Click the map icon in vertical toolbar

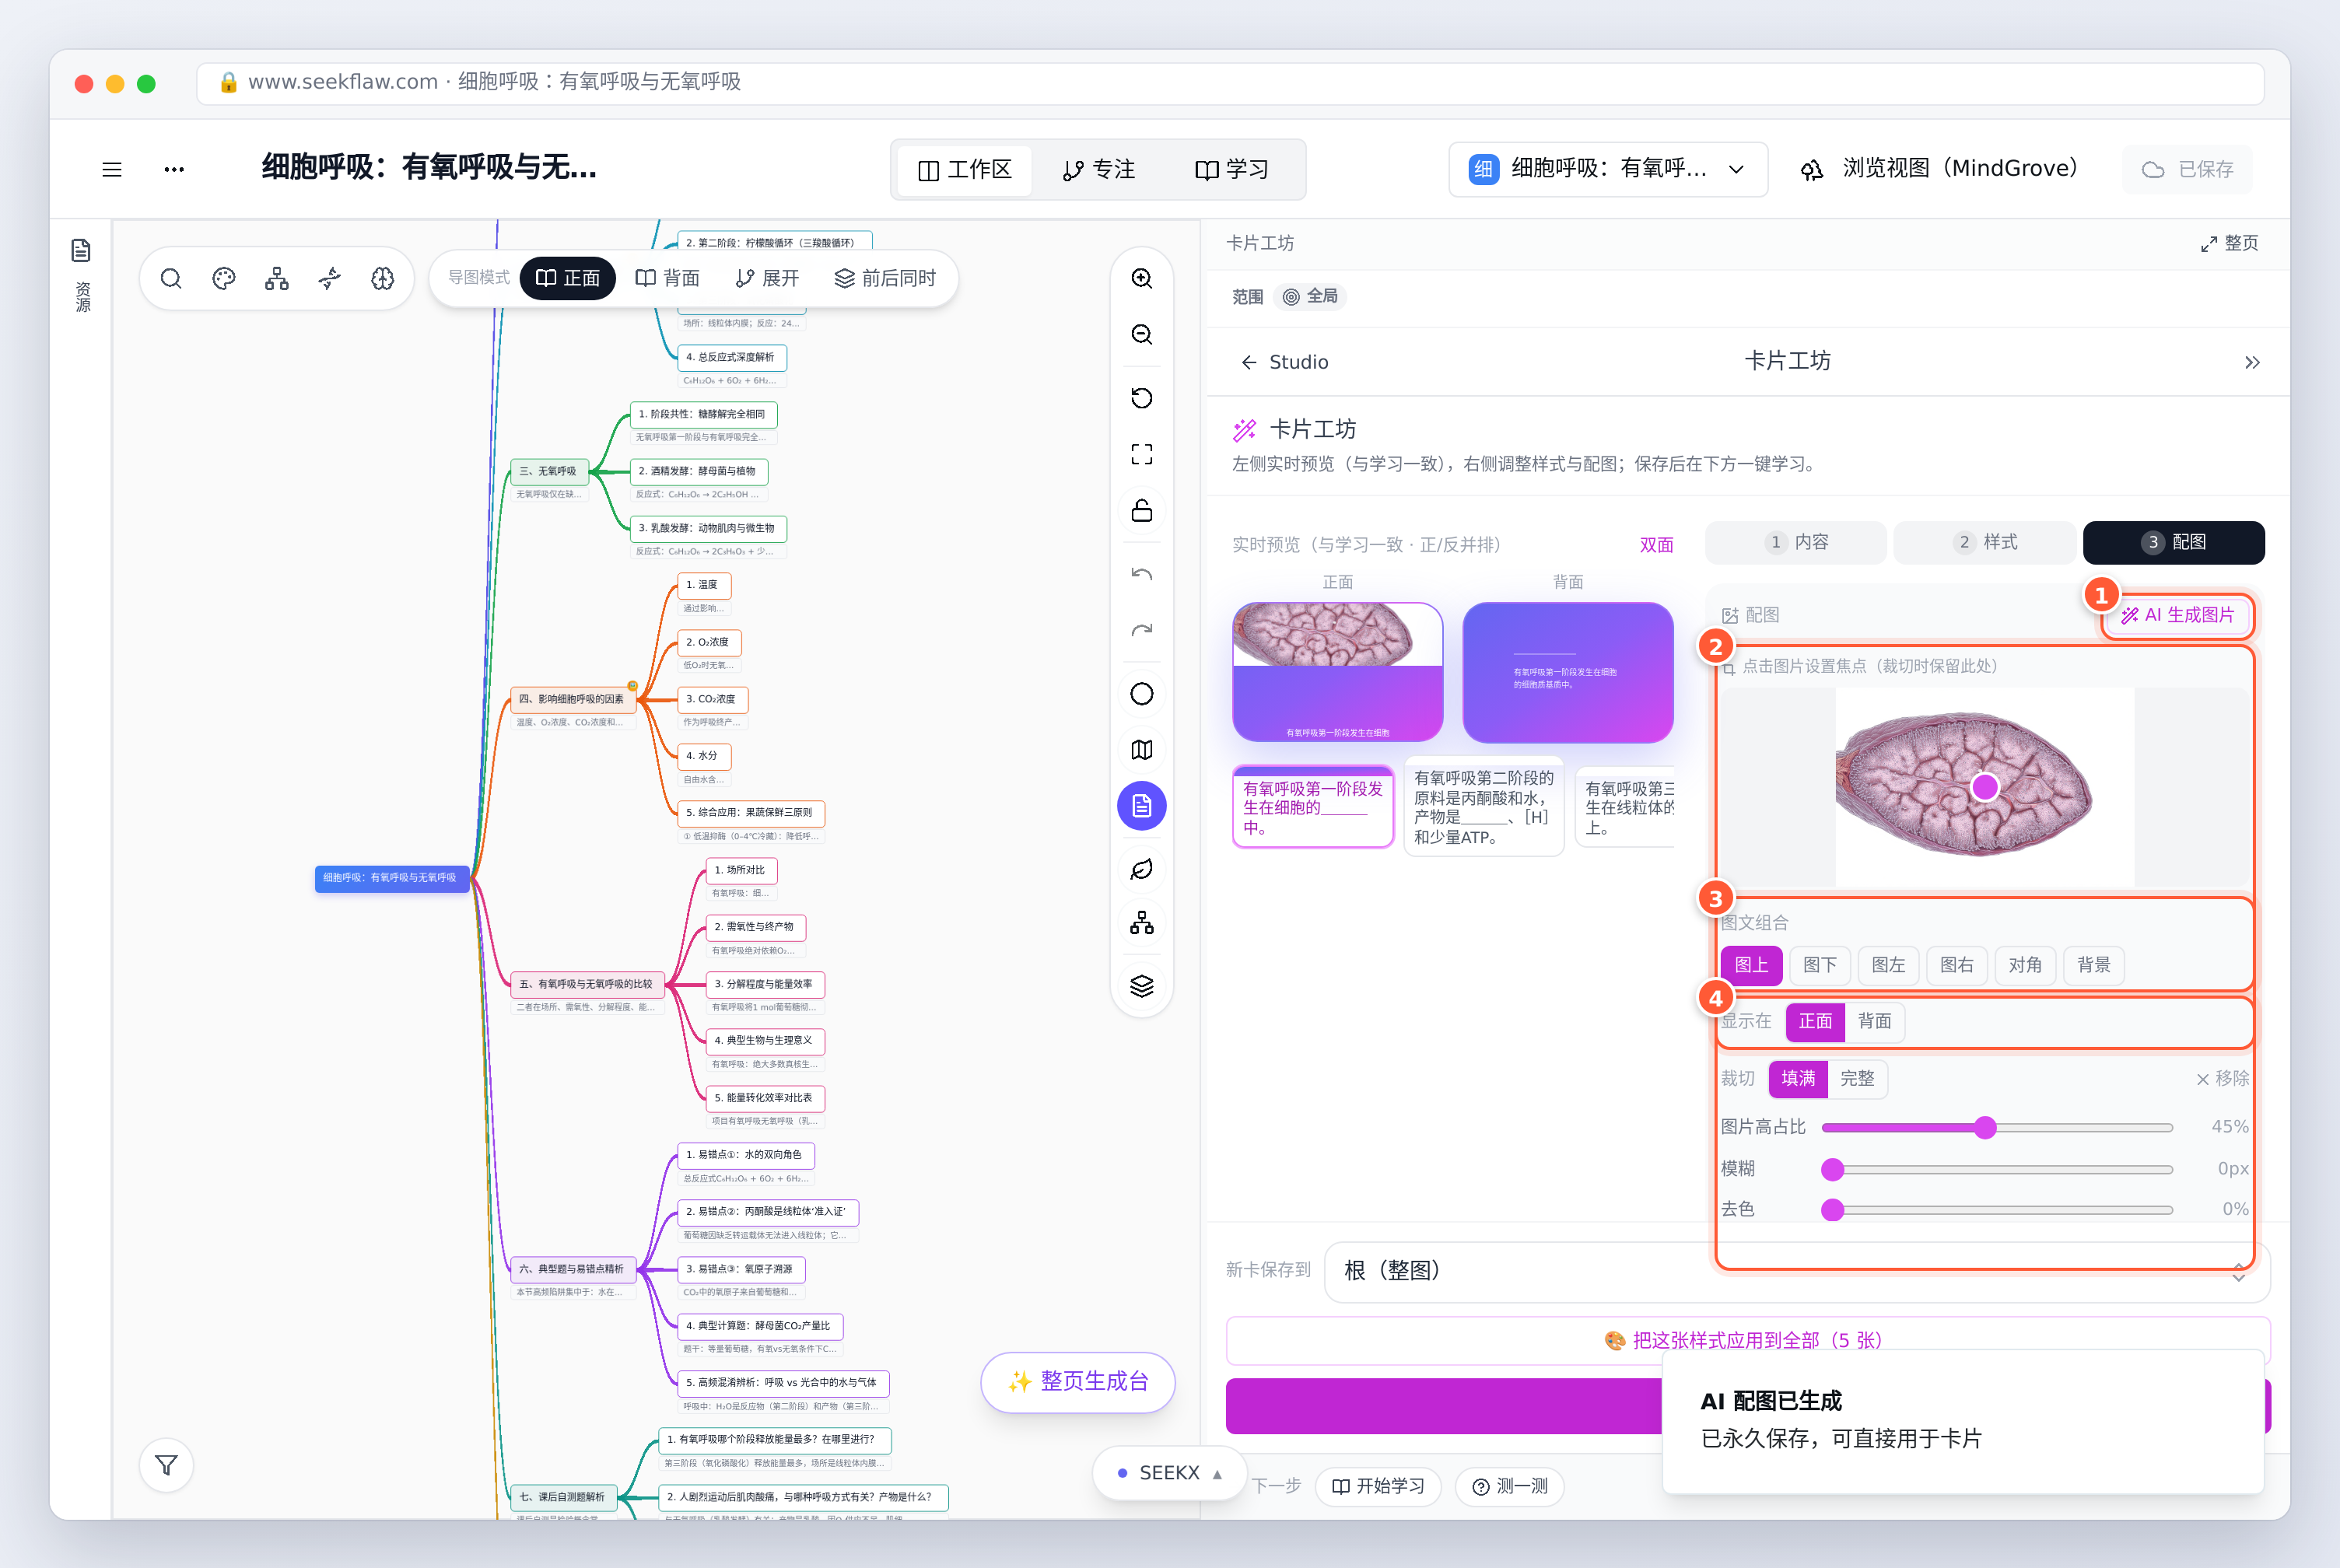1142,750
